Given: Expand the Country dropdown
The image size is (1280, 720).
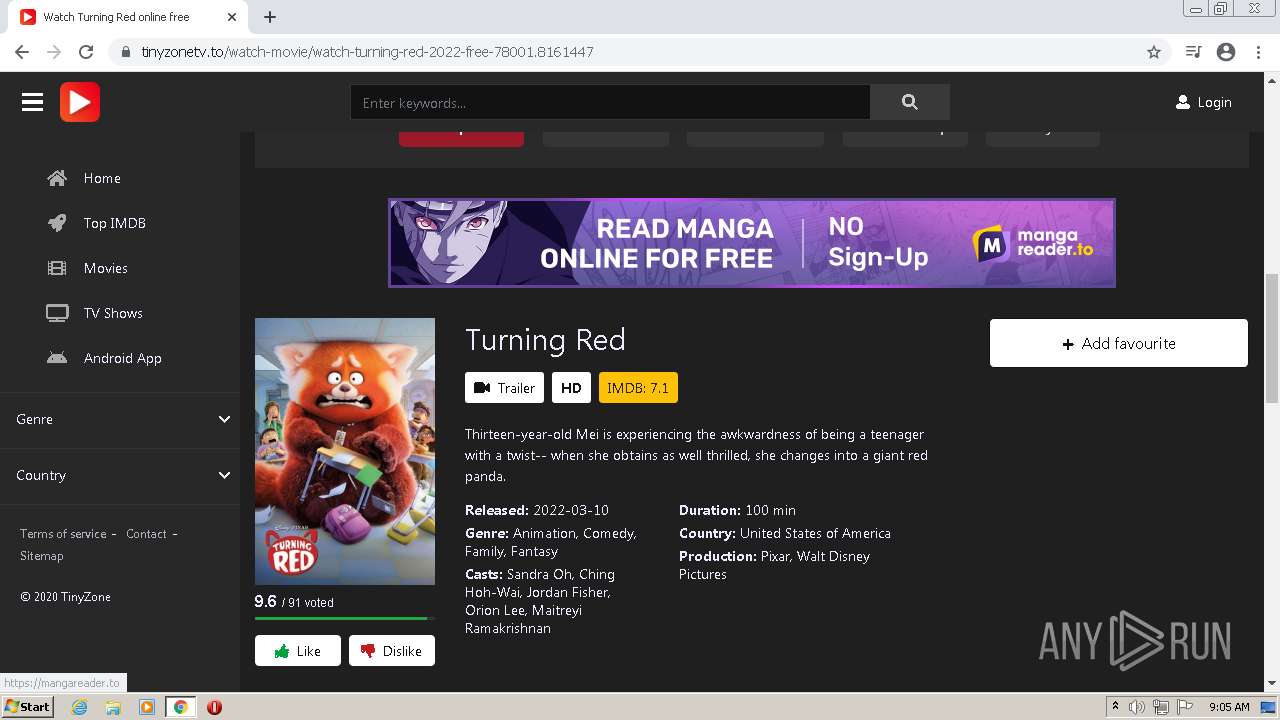Looking at the screenshot, I should [120, 475].
